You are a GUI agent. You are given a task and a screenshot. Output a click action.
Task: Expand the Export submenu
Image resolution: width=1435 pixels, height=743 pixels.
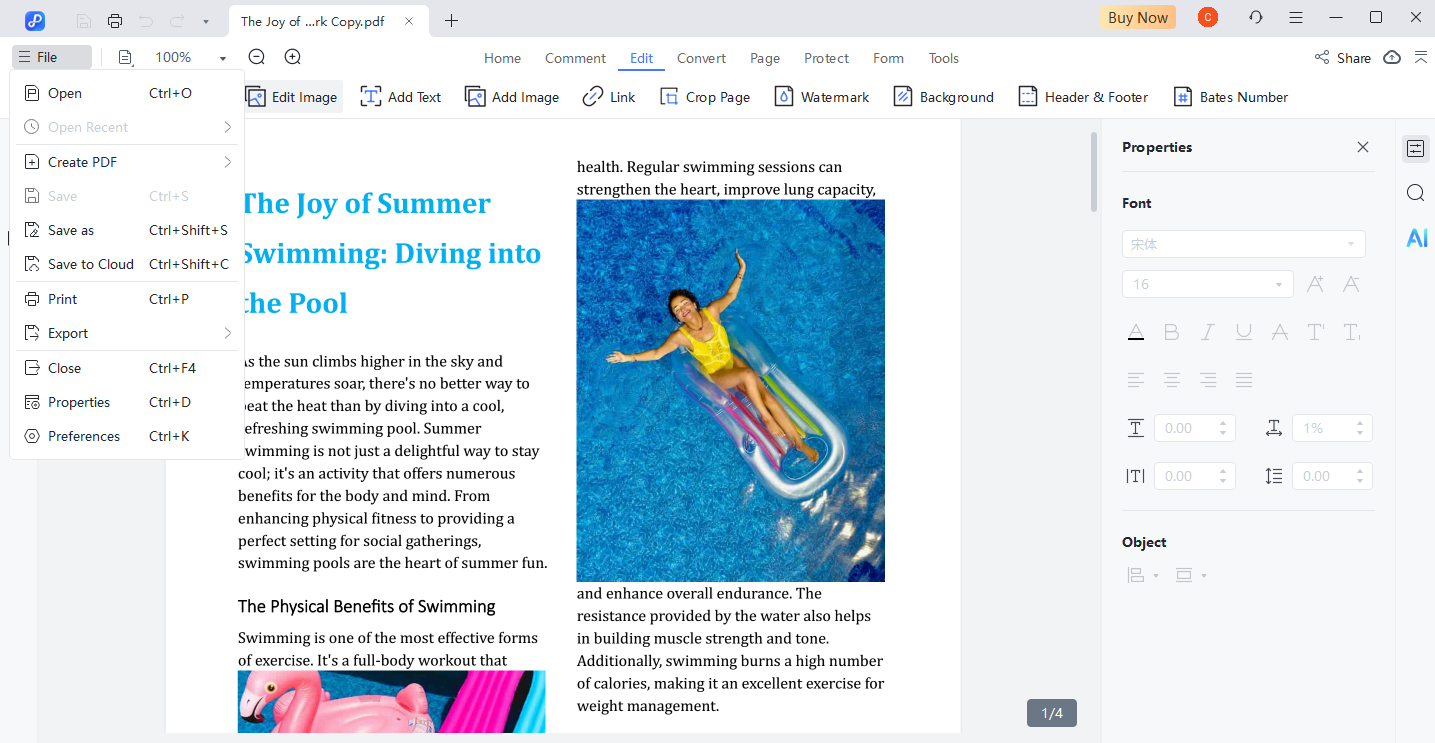pos(69,332)
